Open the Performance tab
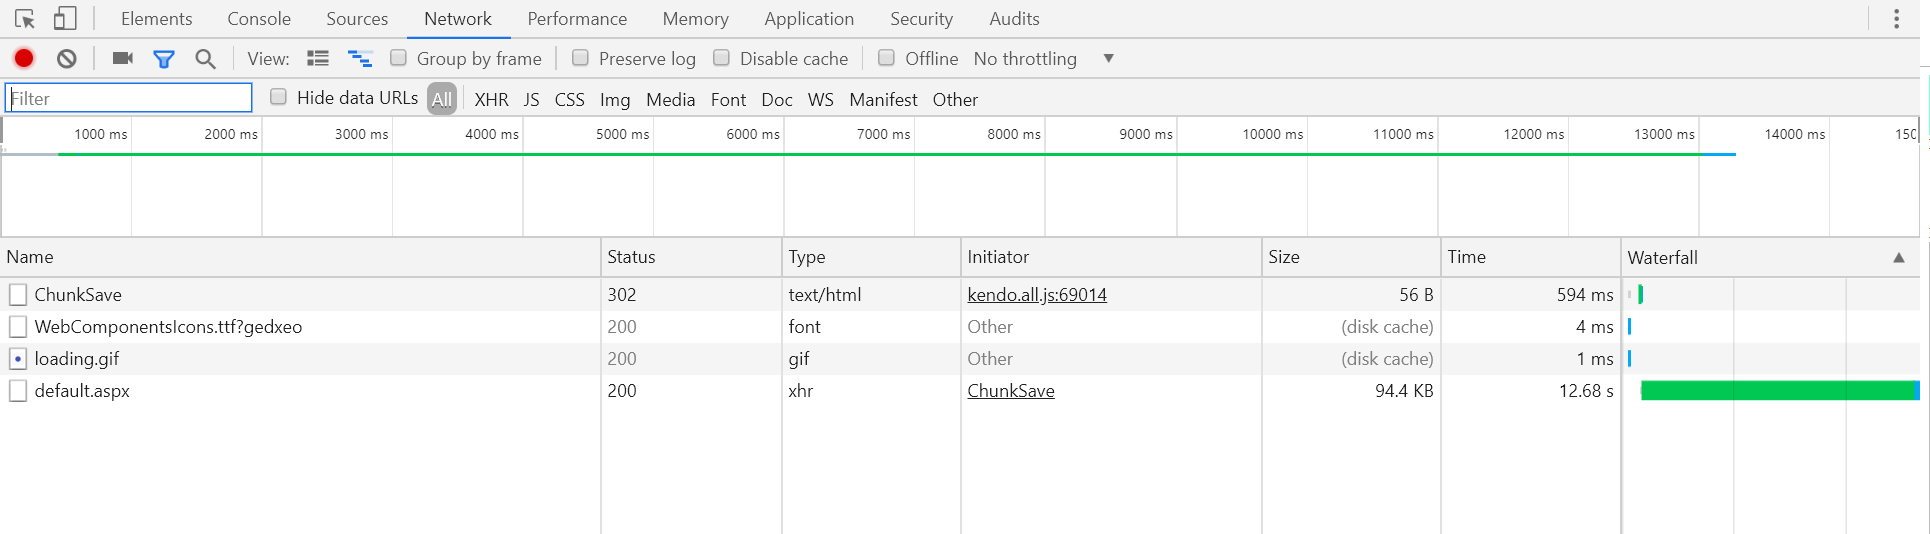 577,19
